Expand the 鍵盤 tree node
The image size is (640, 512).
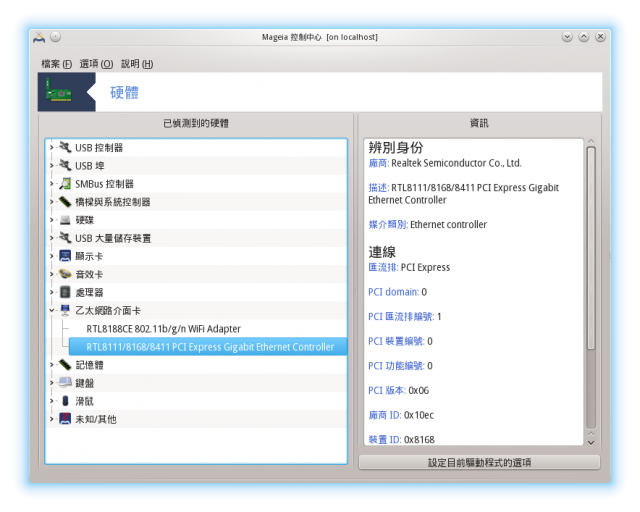51,383
